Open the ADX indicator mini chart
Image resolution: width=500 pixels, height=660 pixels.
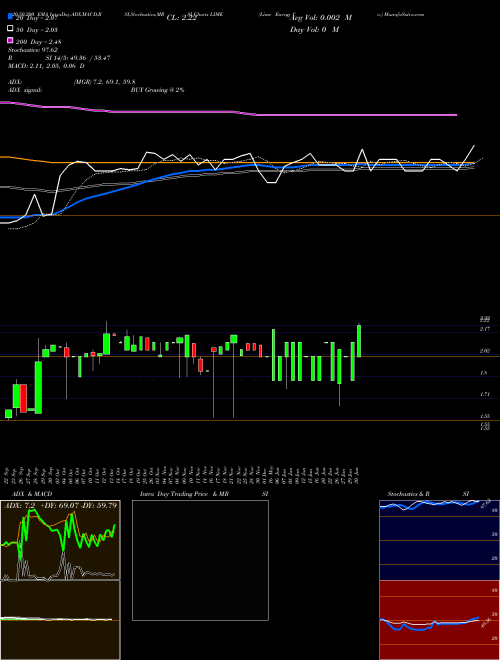pos(60,540)
